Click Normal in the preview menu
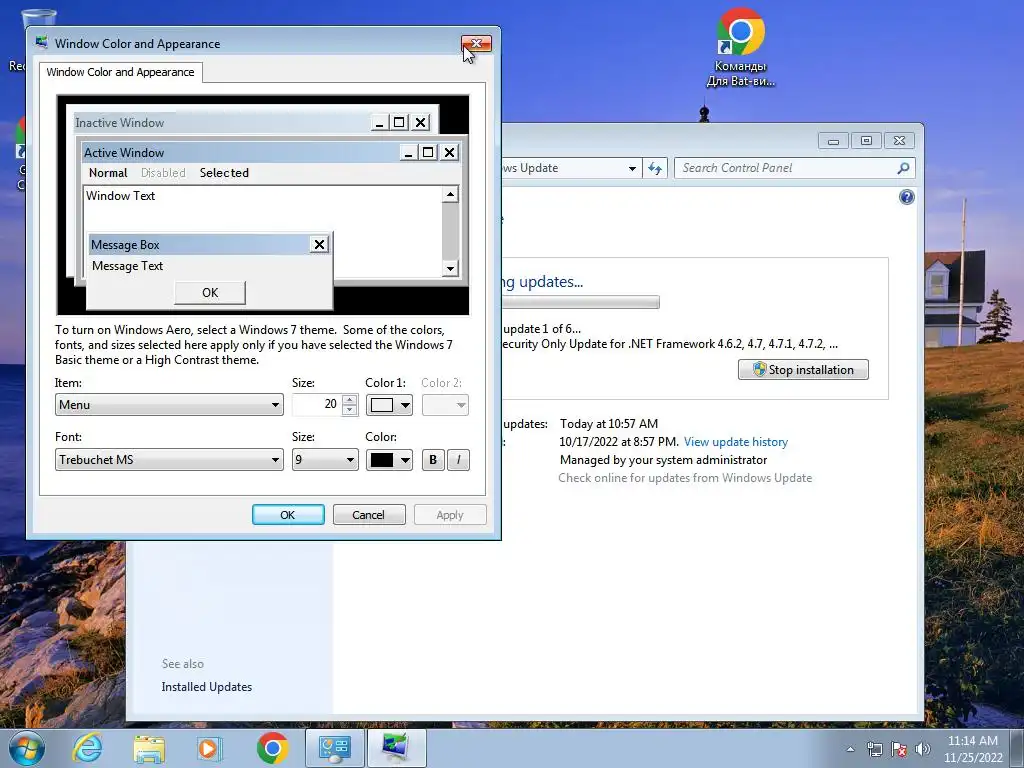Viewport: 1024px width, 768px height. [x=108, y=172]
